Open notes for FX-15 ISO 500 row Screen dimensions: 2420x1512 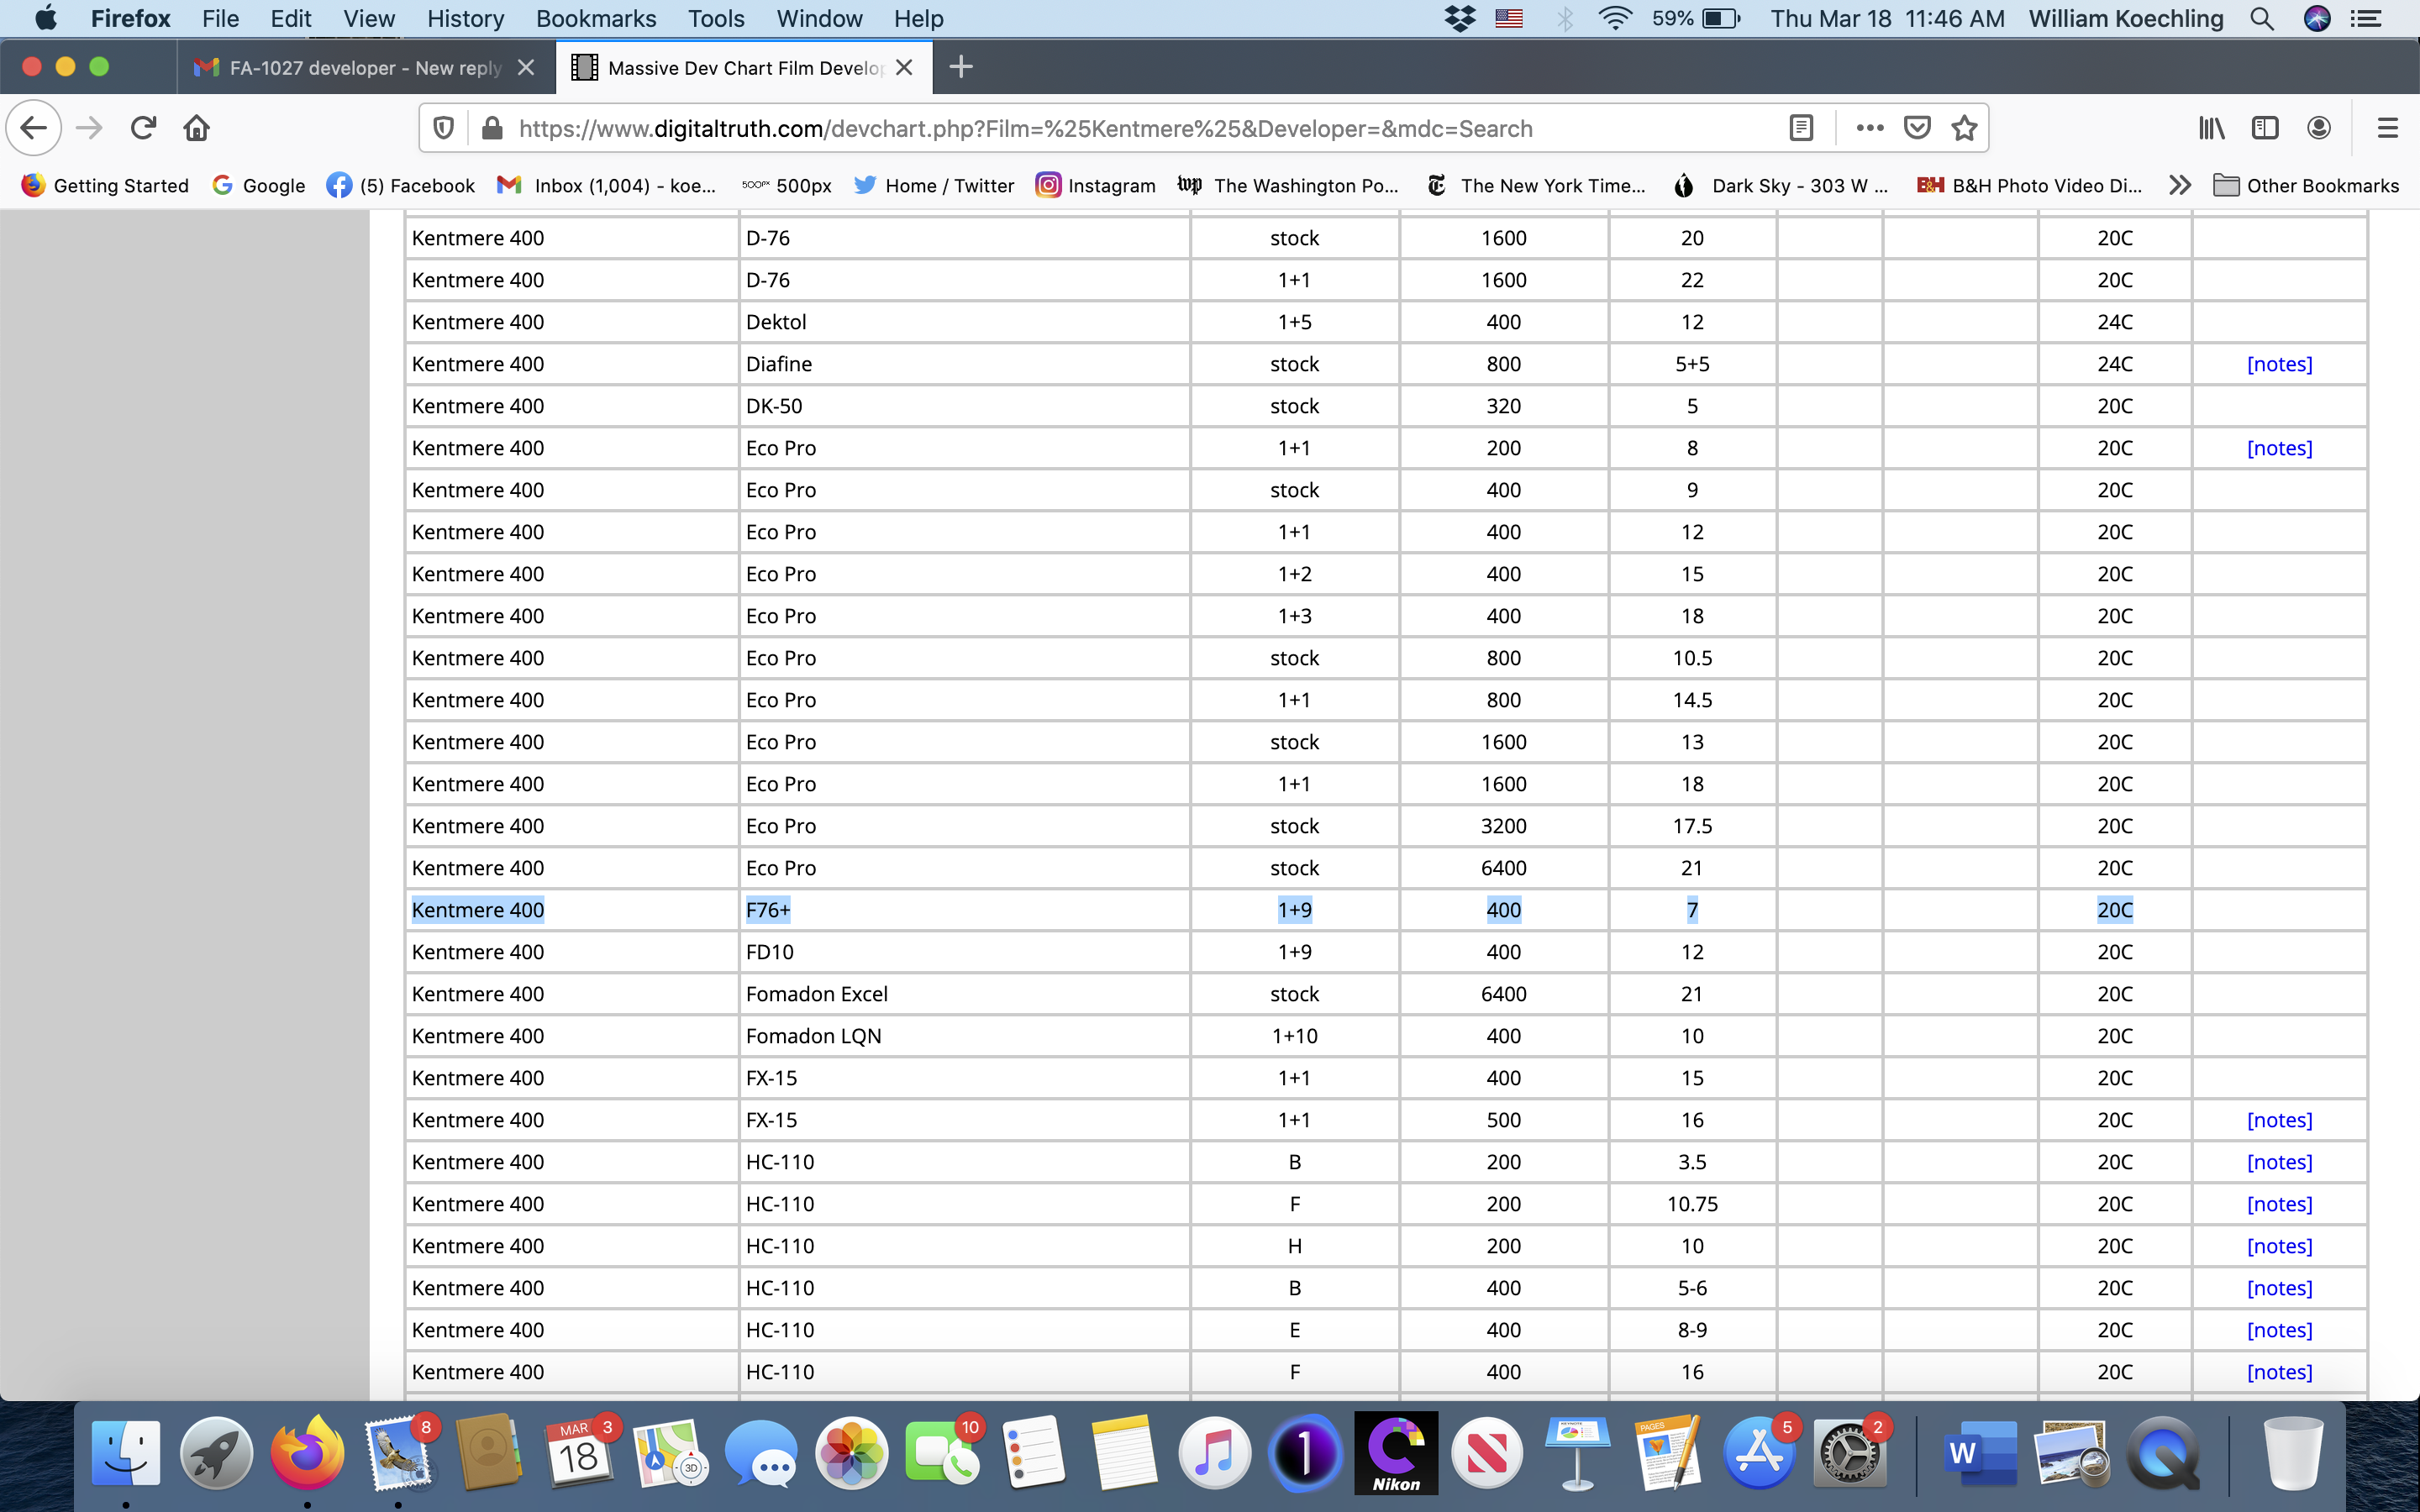click(2279, 1120)
